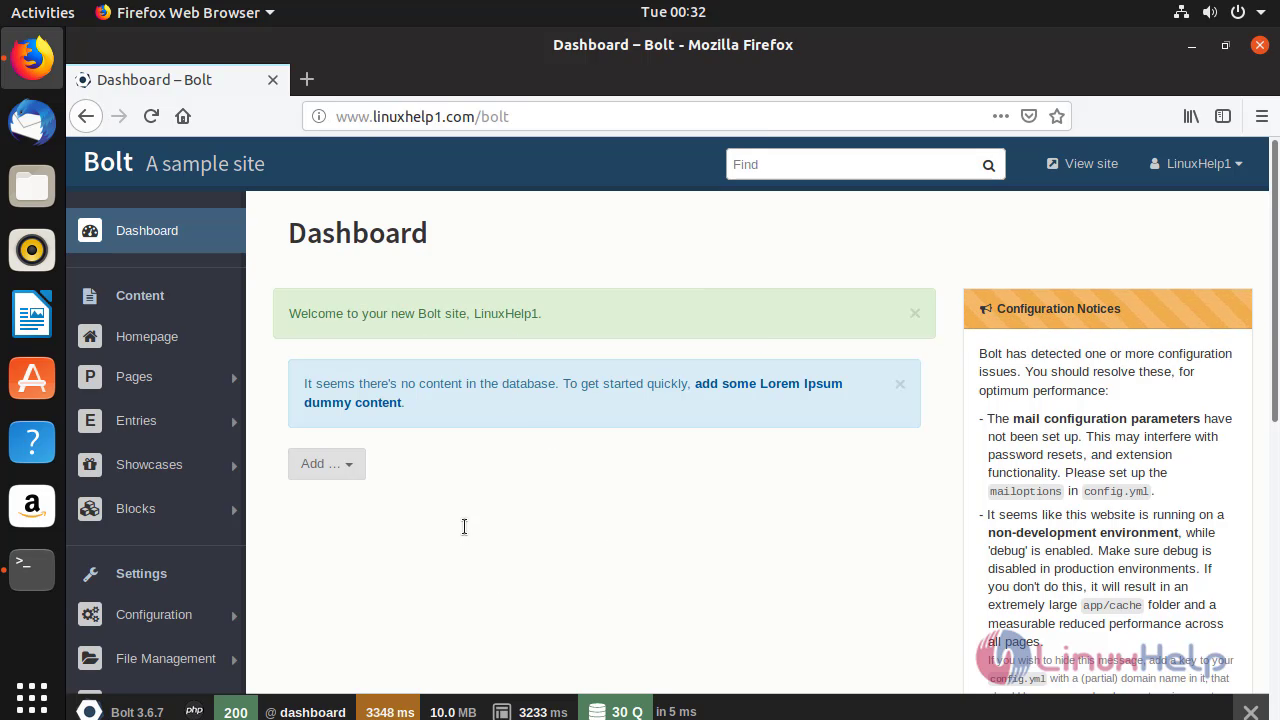Open Files from the Ubuntu dock

click(32, 186)
